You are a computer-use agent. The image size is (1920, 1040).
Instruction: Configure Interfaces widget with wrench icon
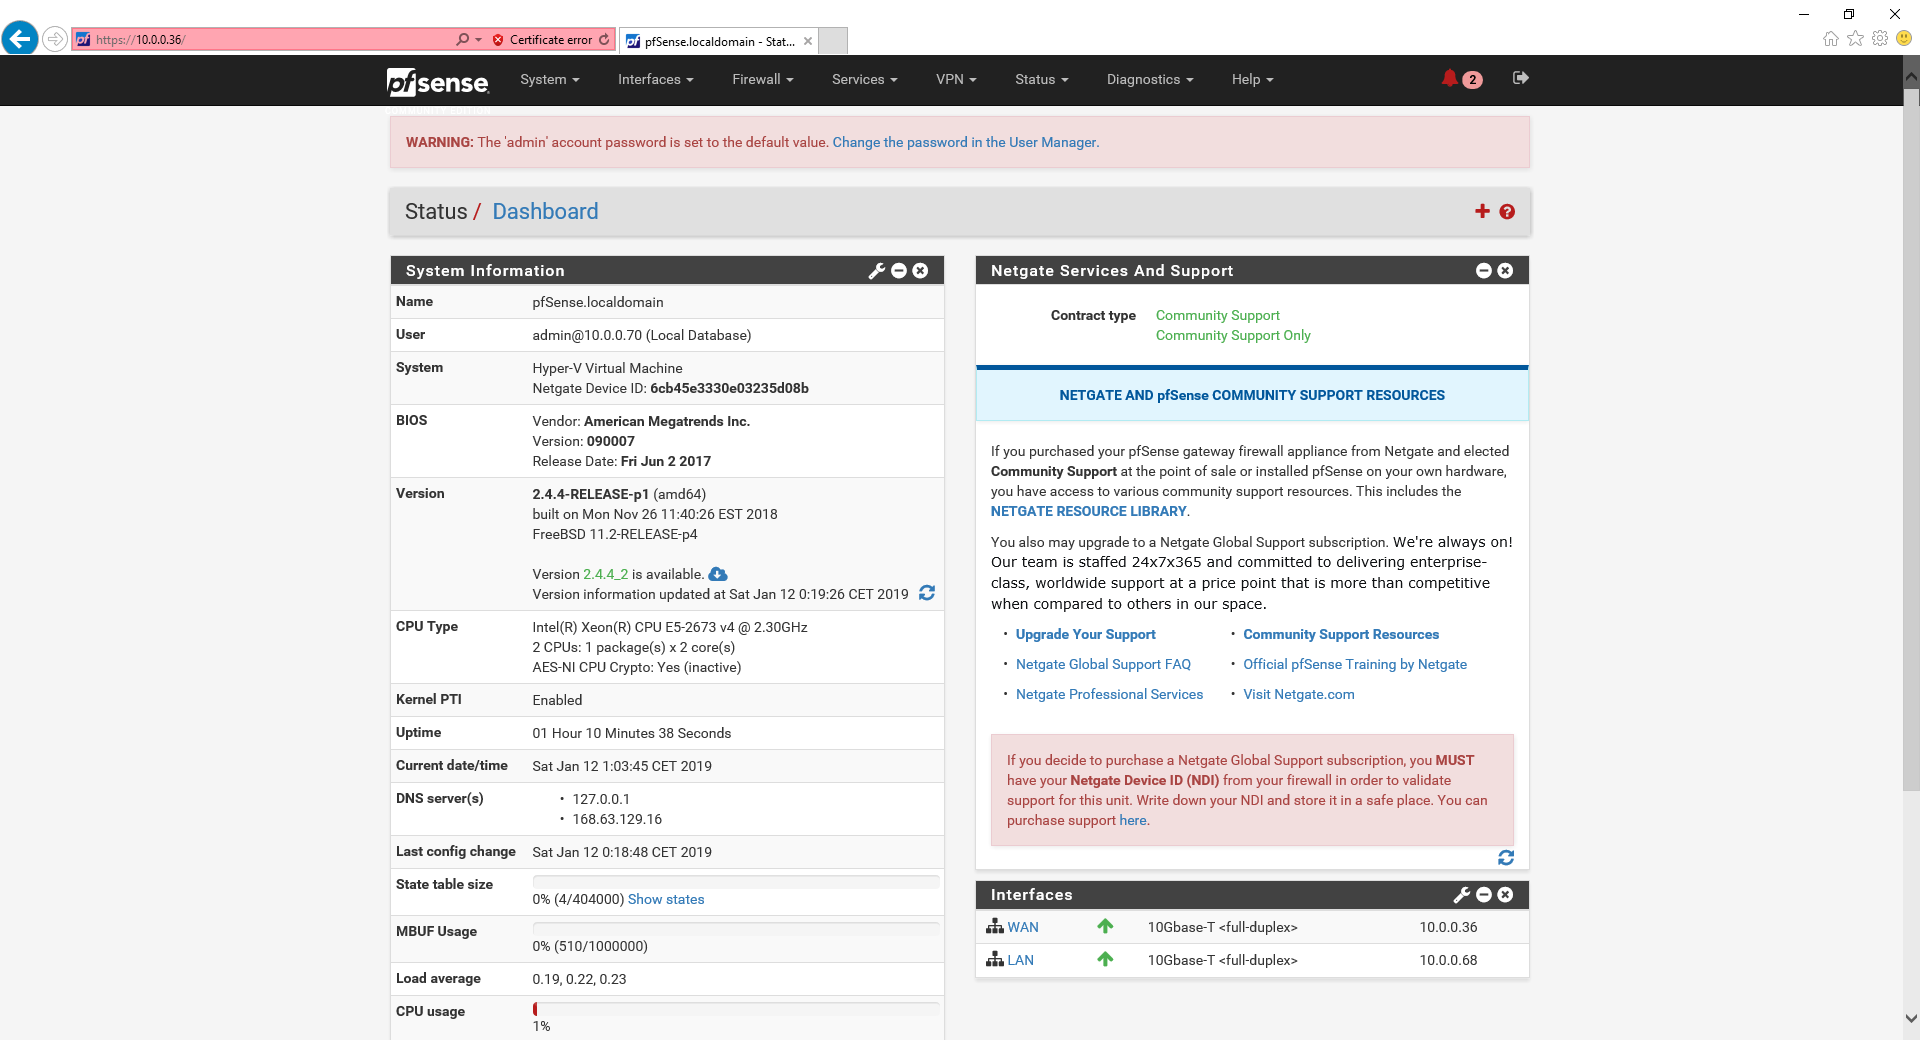pos(1461,895)
